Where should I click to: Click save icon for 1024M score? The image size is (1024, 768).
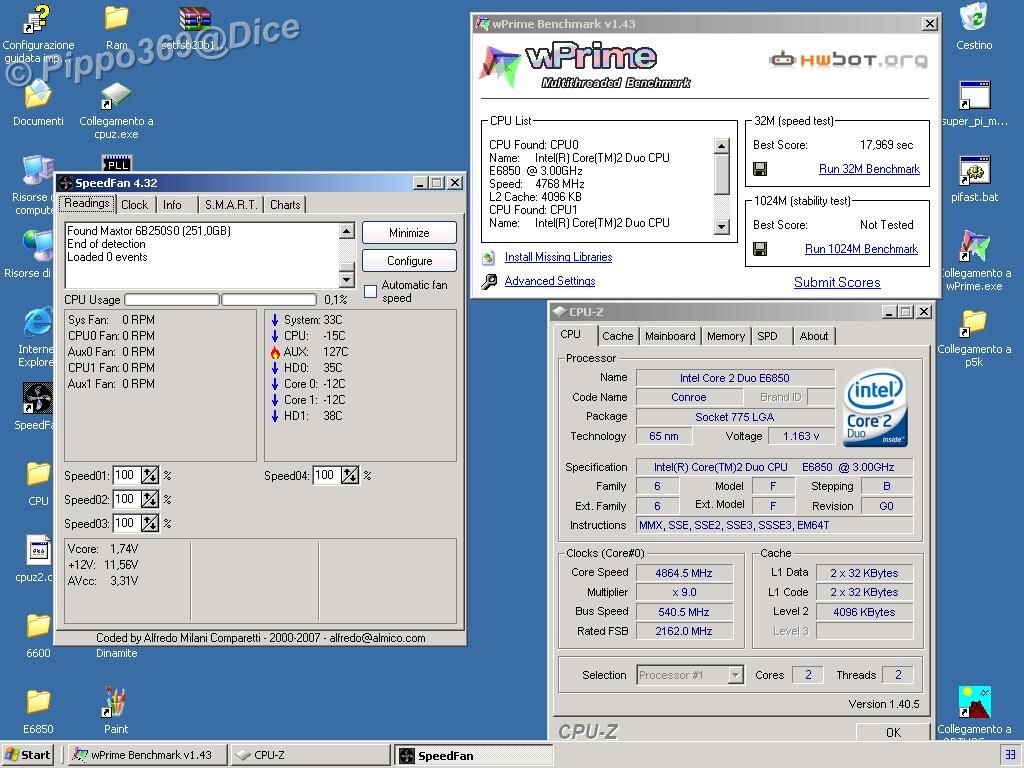click(x=760, y=249)
